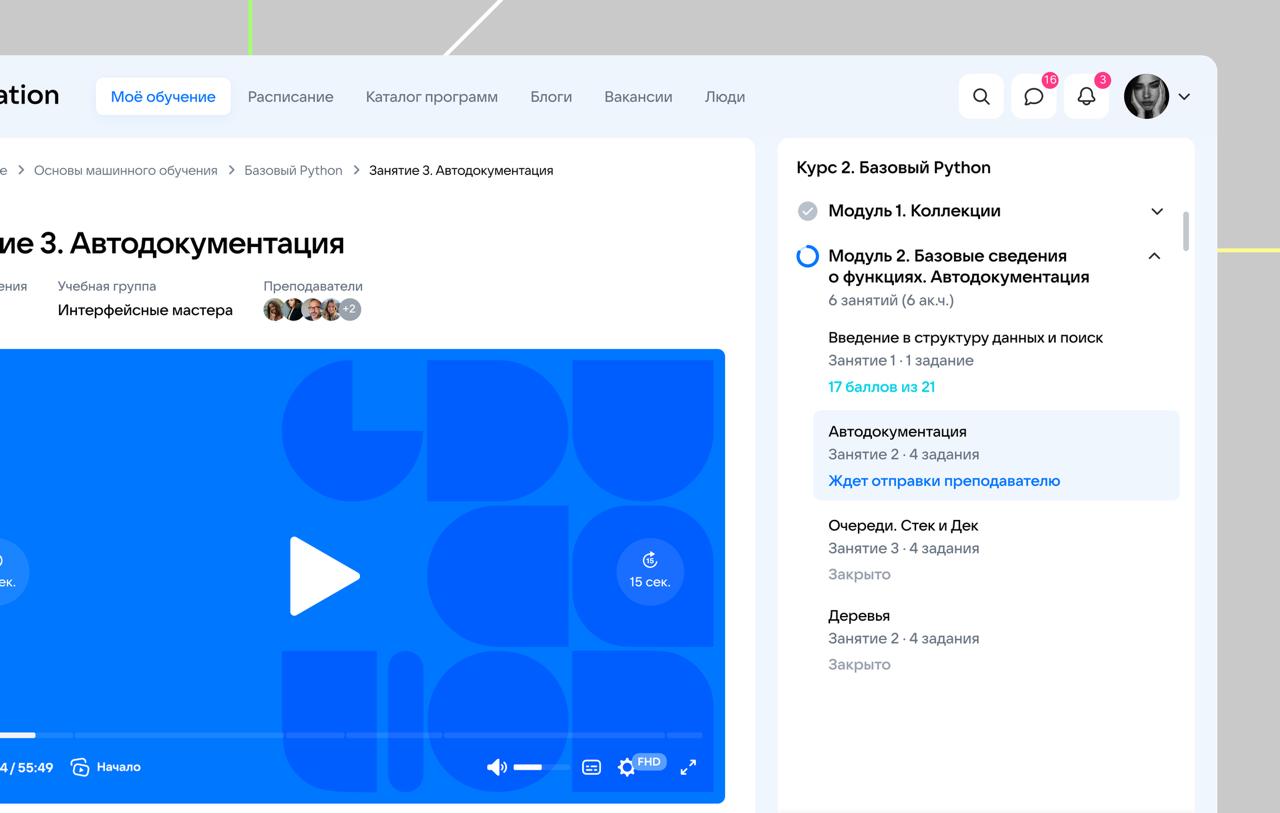This screenshot has height=813, width=1280.
Task: Open lesson Введение в структуру данных и поиск
Action: tap(965, 338)
